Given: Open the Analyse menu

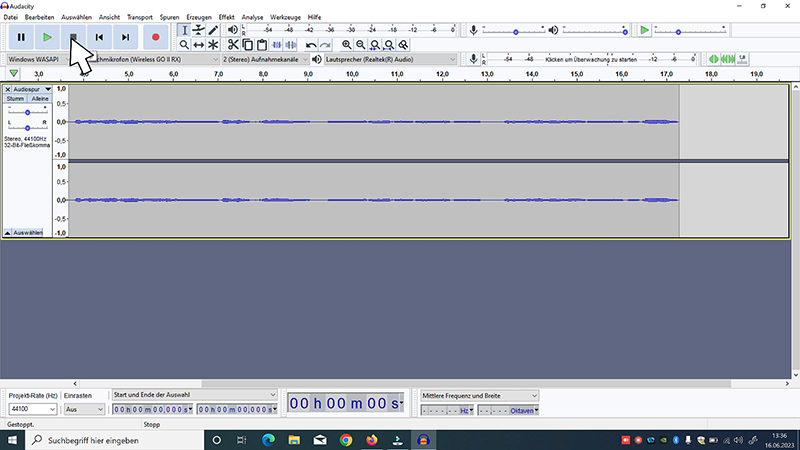Looking at the screenshot, I should tap(252, 17).
